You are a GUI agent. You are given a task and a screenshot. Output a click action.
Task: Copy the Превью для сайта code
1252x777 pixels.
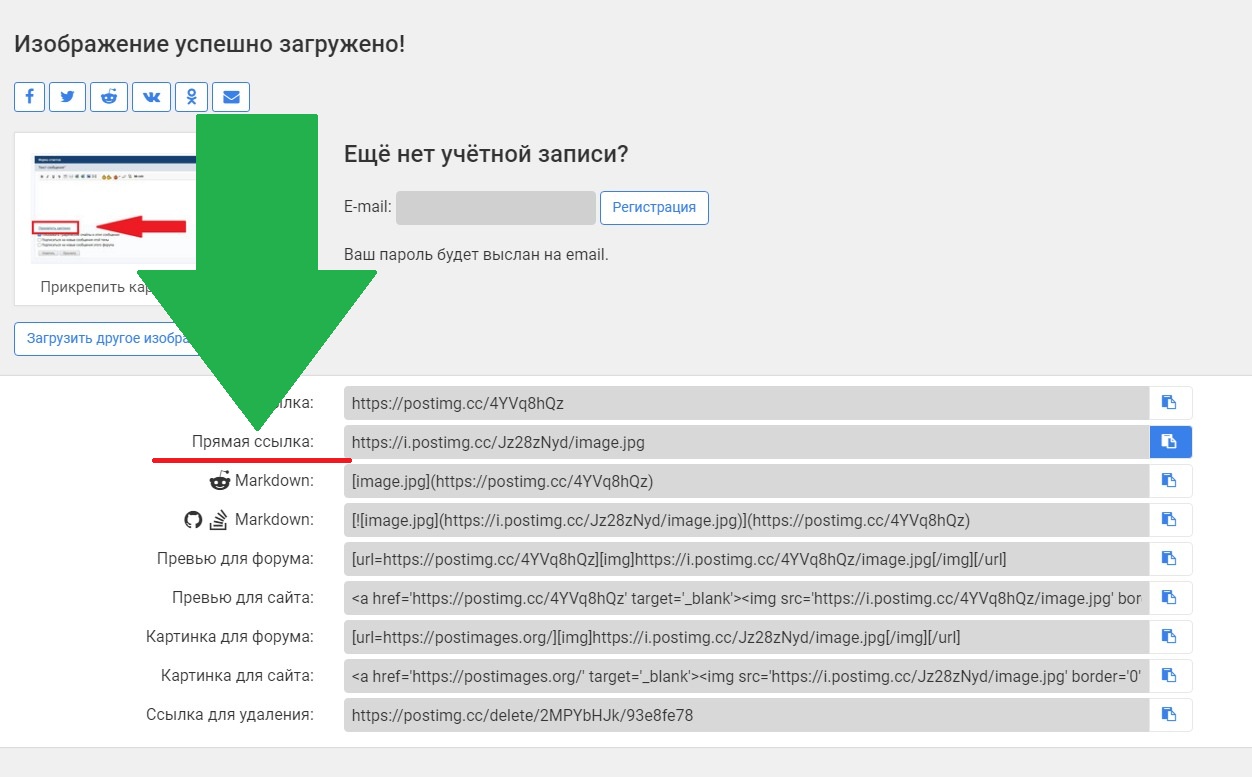[x=1170, y=598]
